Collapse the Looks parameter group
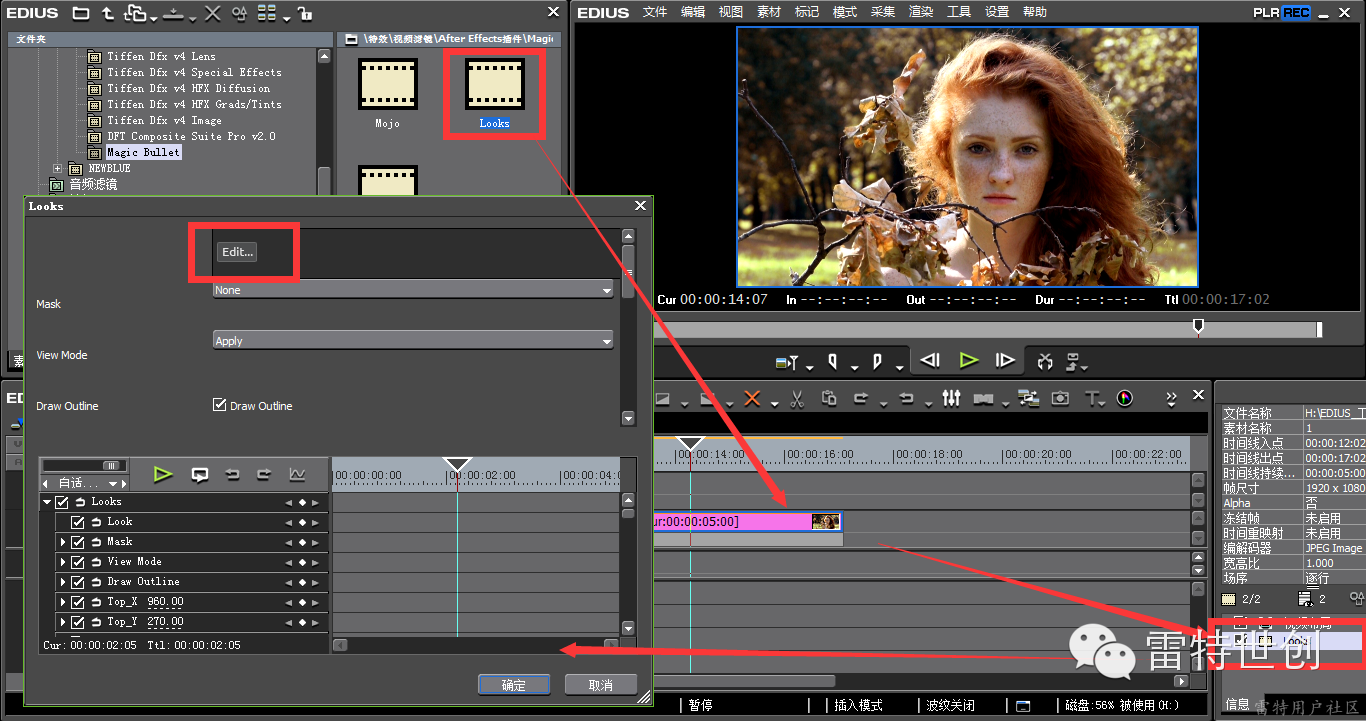The width and height of the screenshot is (1366, 721). pos(46,502)
